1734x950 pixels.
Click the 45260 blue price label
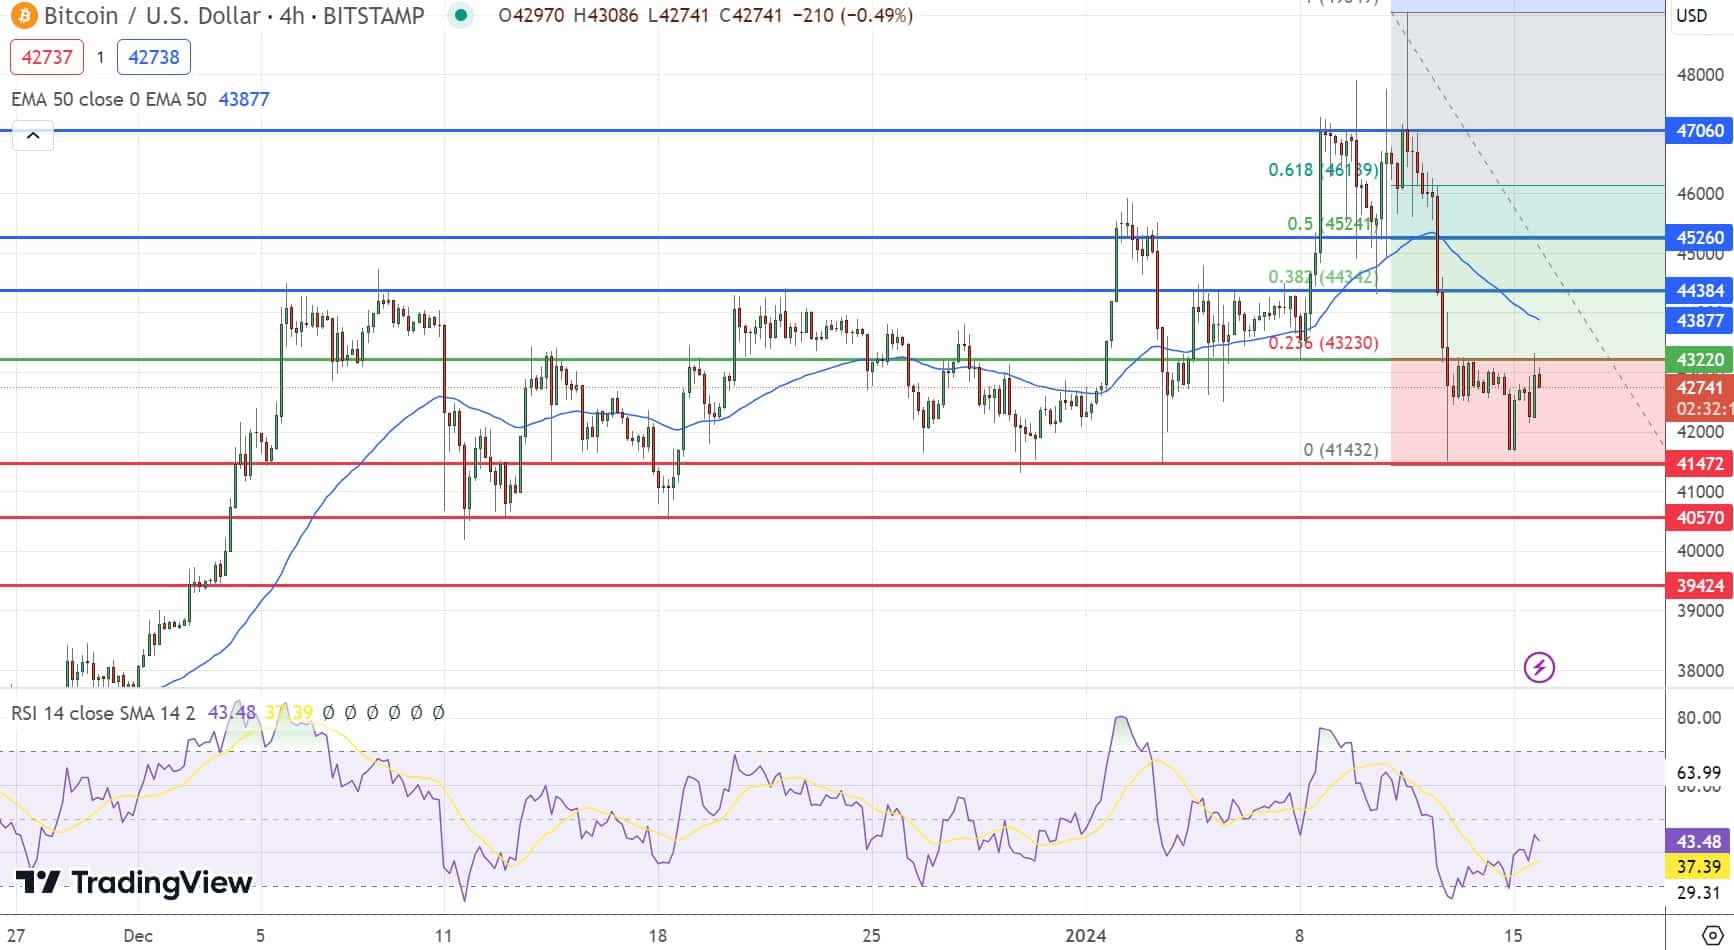click(1699, 238)
